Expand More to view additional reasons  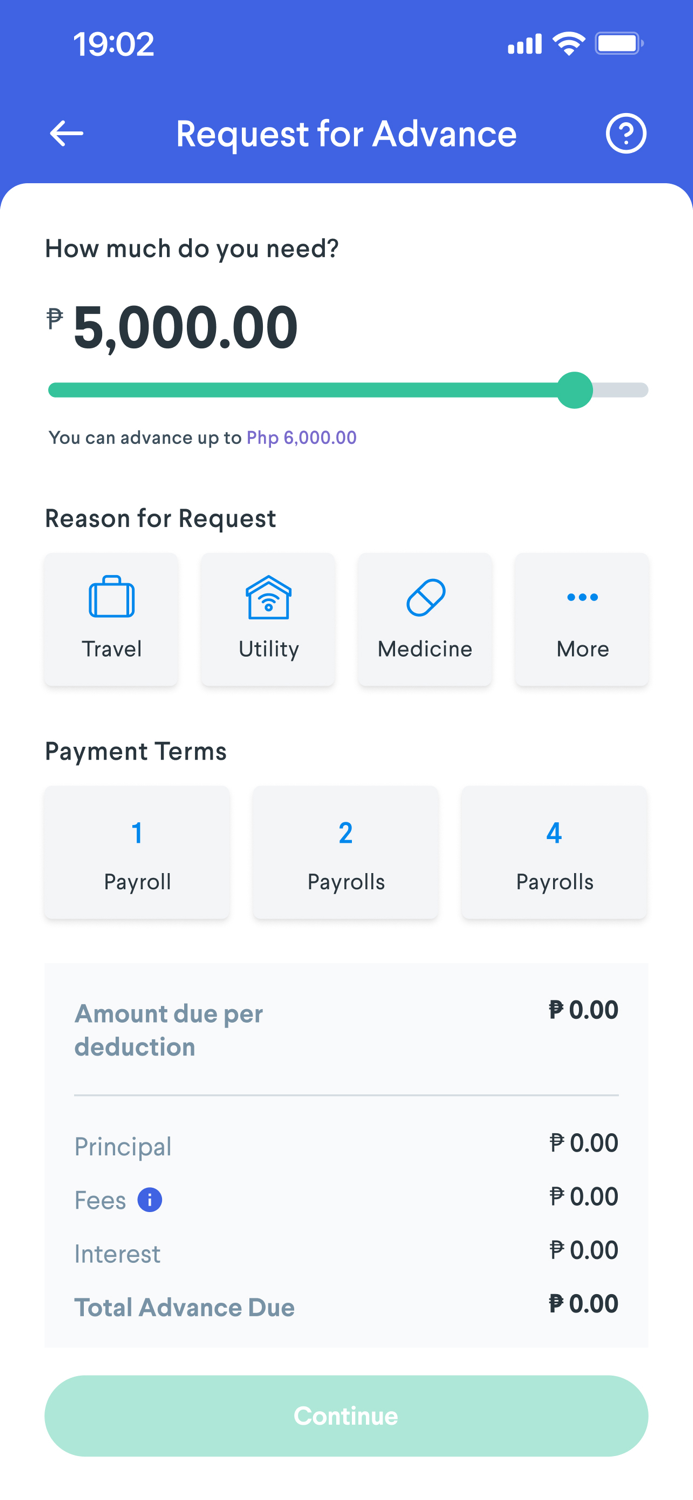[581, 619]
